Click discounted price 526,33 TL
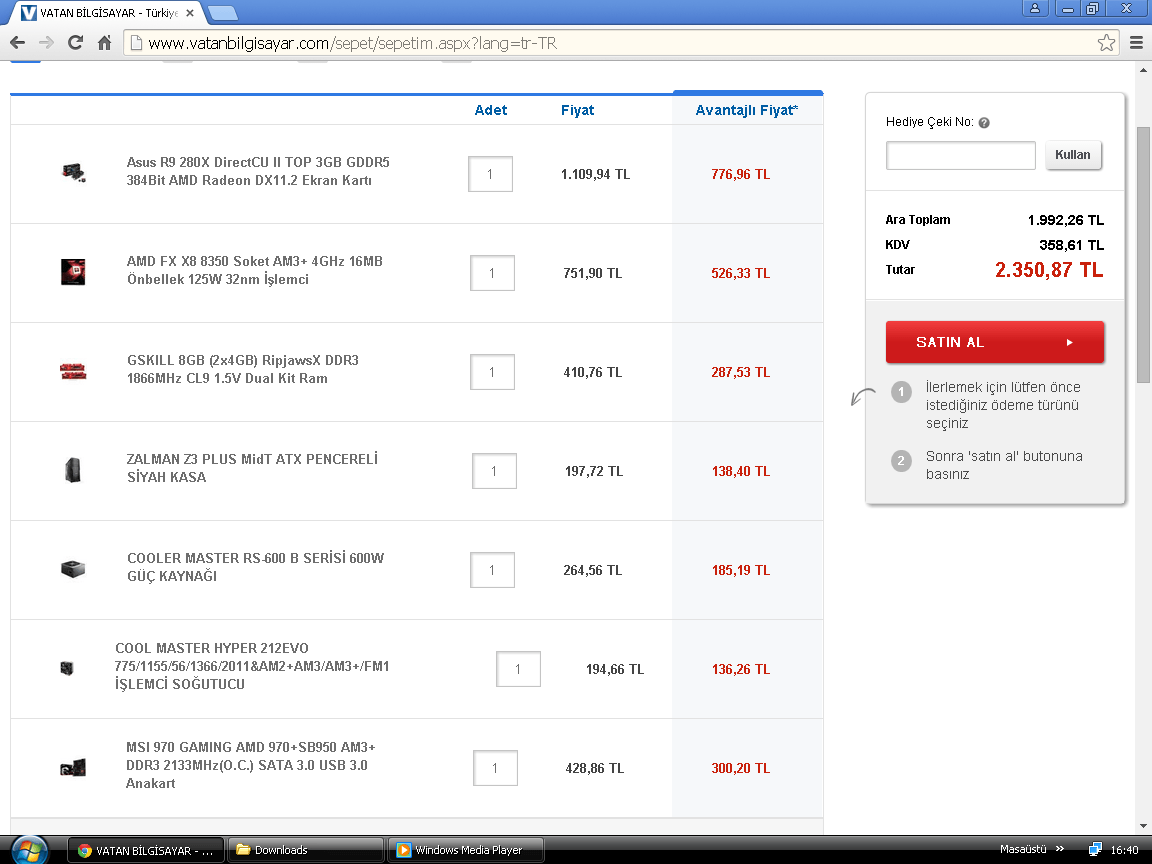This screenshot has width=1152, height=864. click(x=741, y=273)
